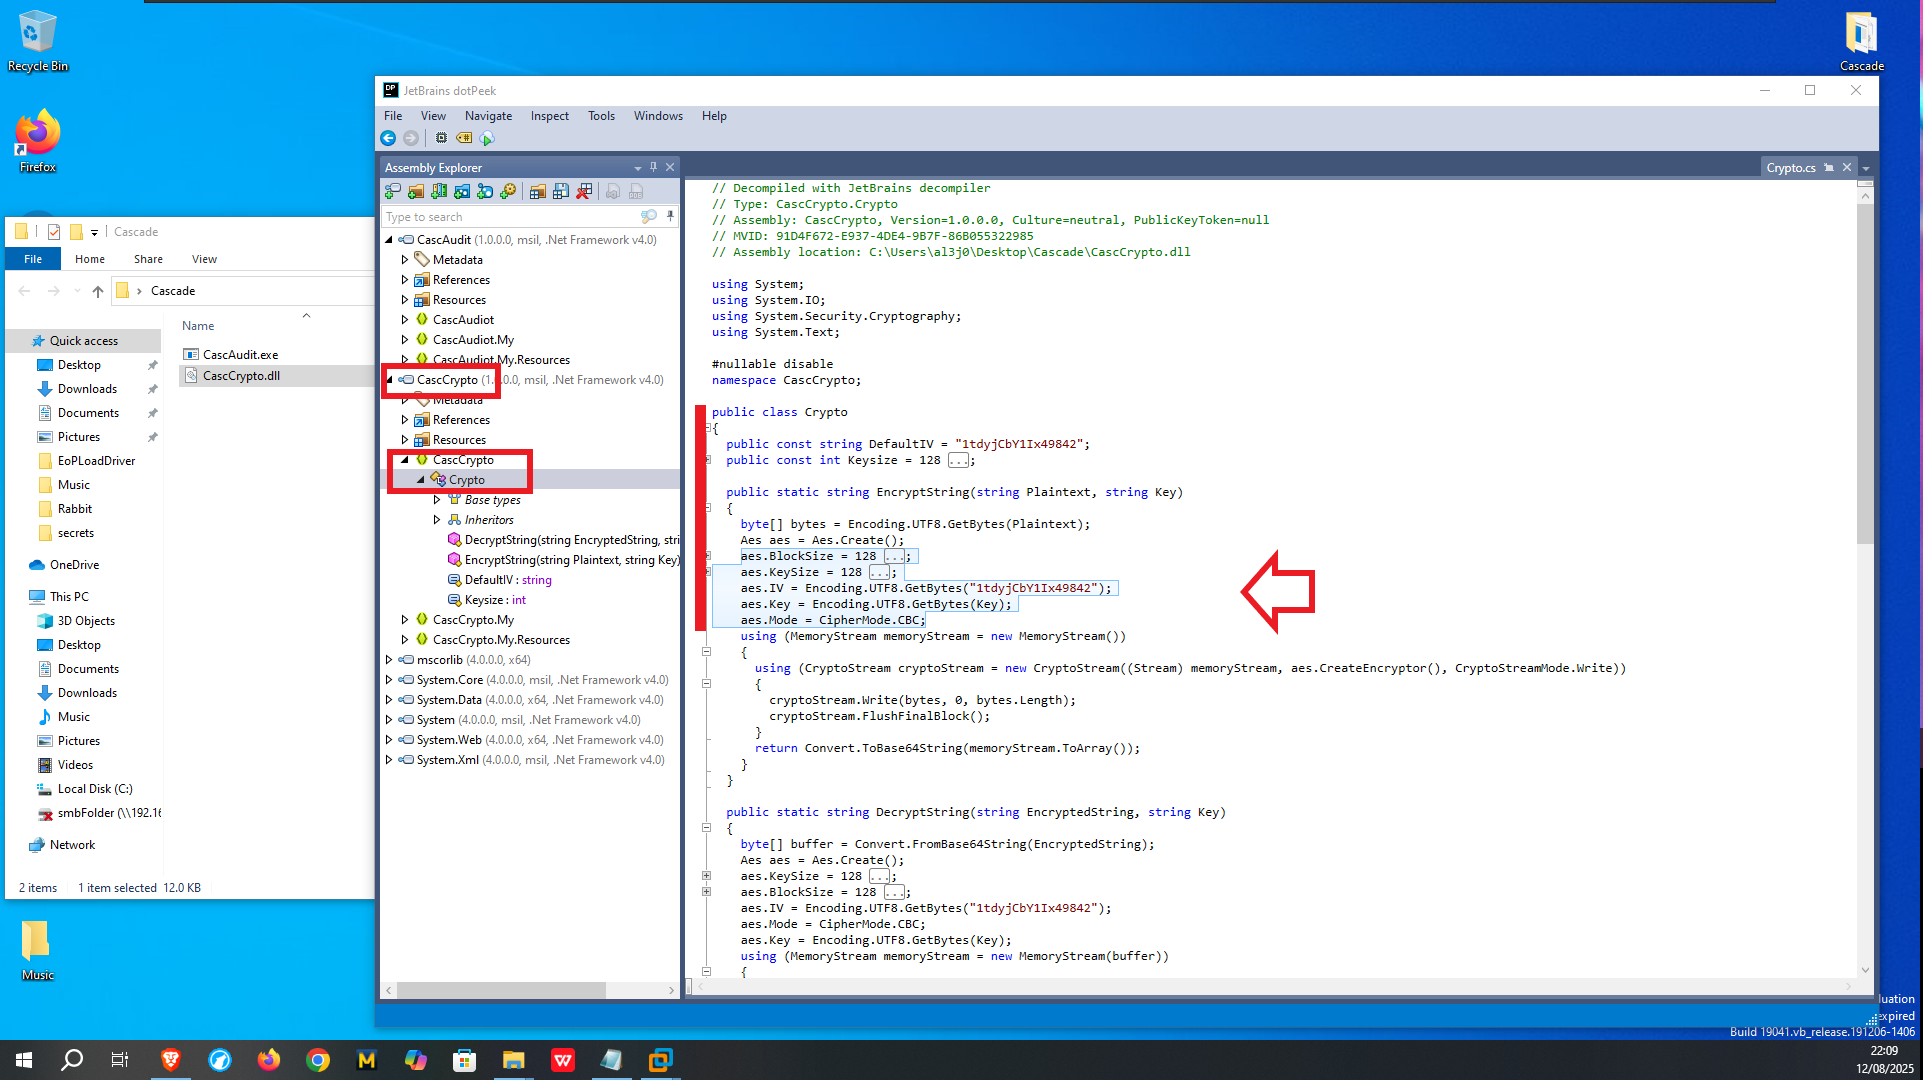1923x1080 pixels.
Task: Open the Inspect menu
Action: tap(549, 116)
